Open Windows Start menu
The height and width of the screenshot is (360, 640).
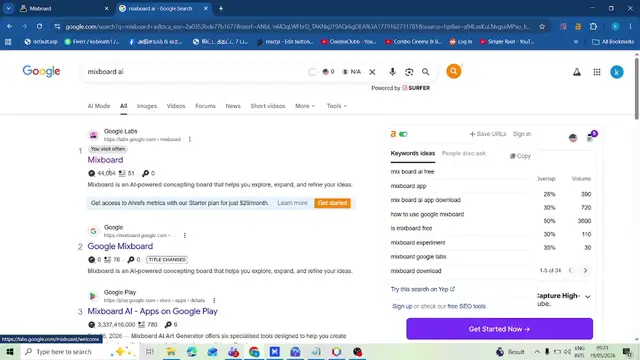click(10, 351)
